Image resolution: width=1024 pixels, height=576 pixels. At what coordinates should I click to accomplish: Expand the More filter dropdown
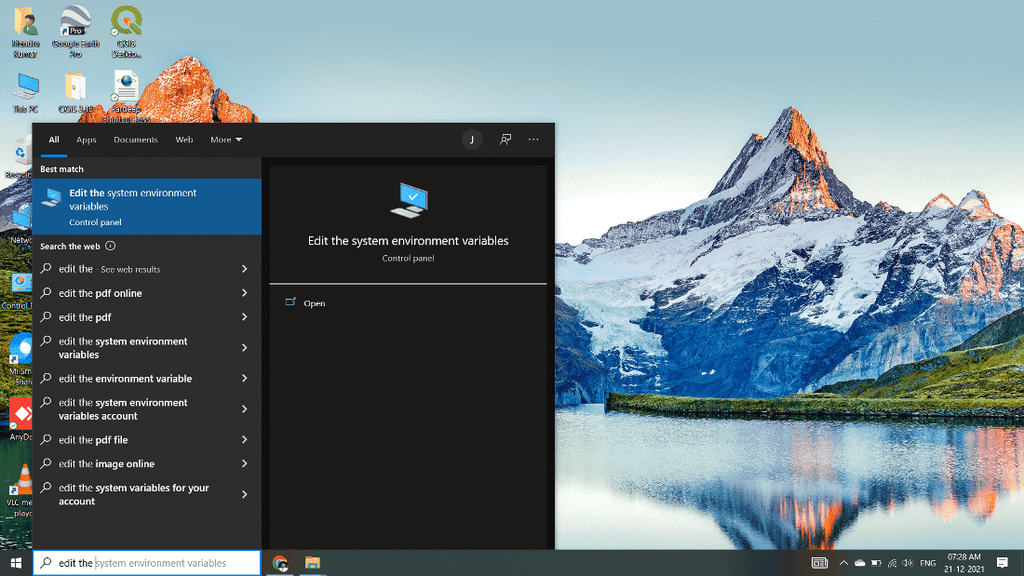[226, 140]
